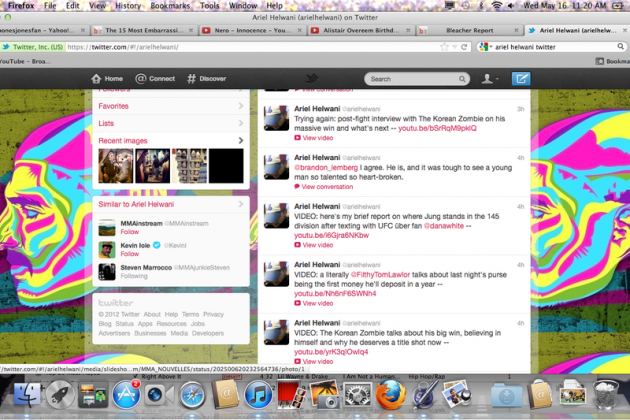
Task: Expand the Recent images chevron
Action: [241, 140]
